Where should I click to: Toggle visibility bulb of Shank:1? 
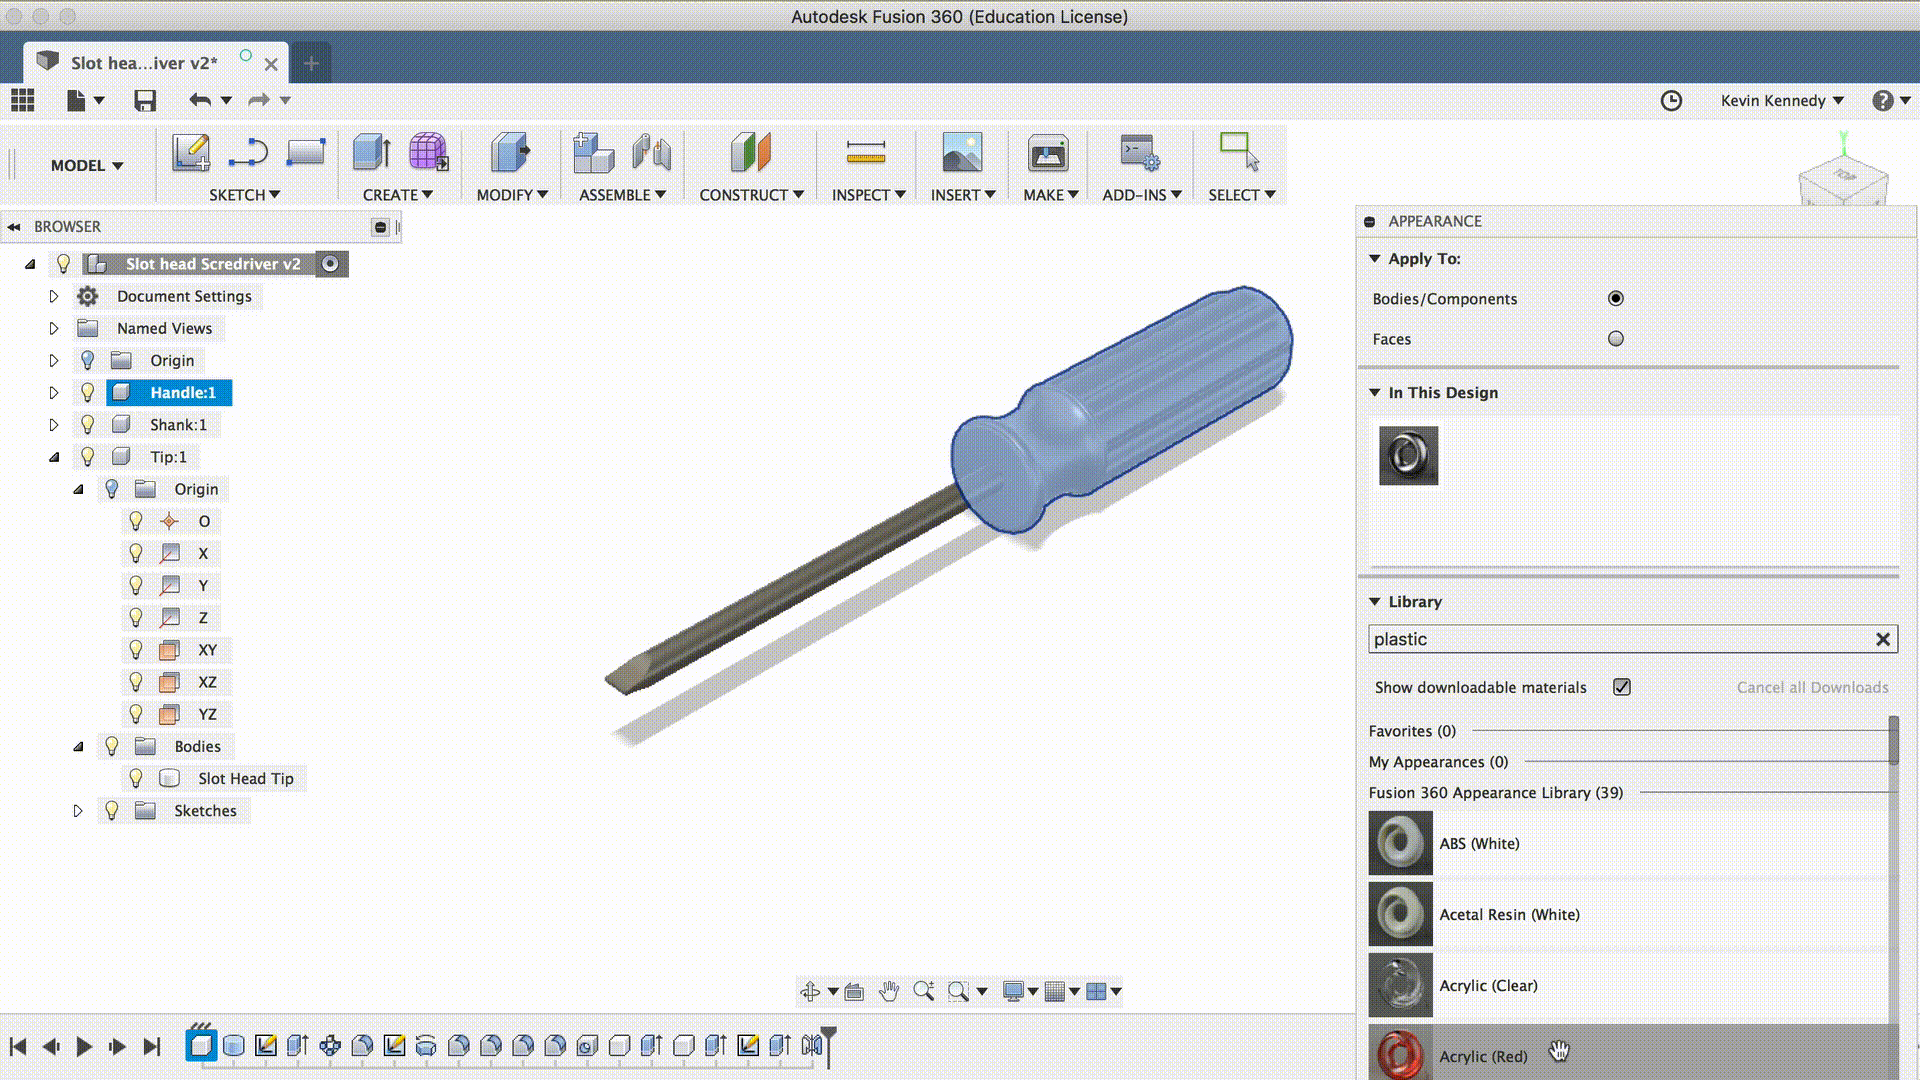[x=88, y=424]
